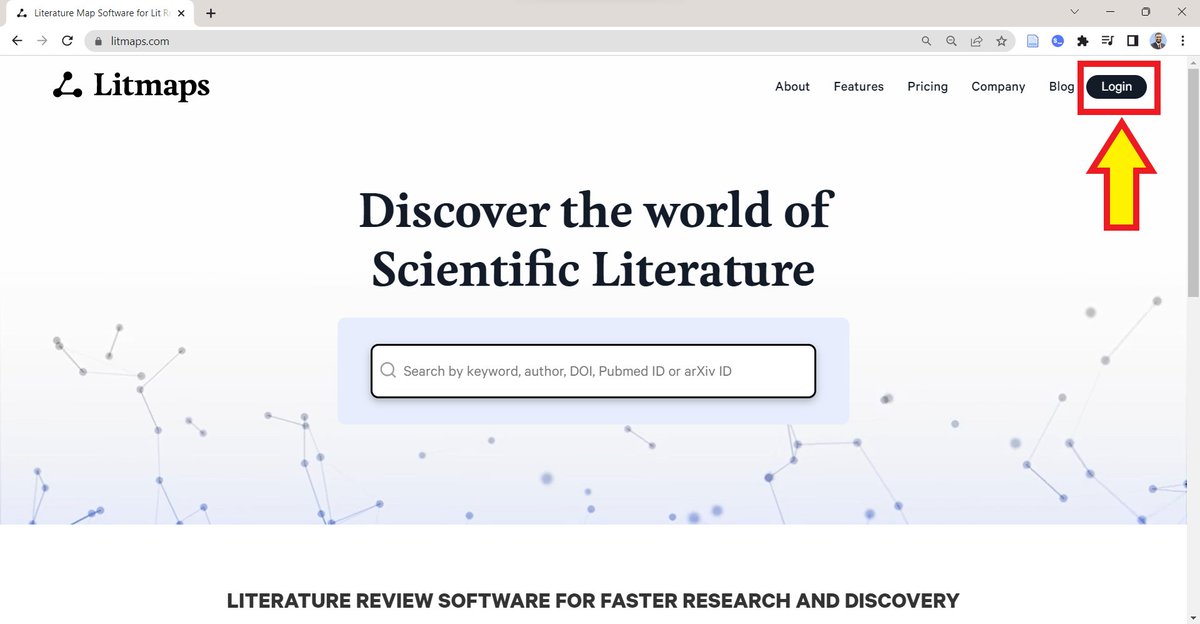Open the Chrome profile avatar

(1158, 41)
